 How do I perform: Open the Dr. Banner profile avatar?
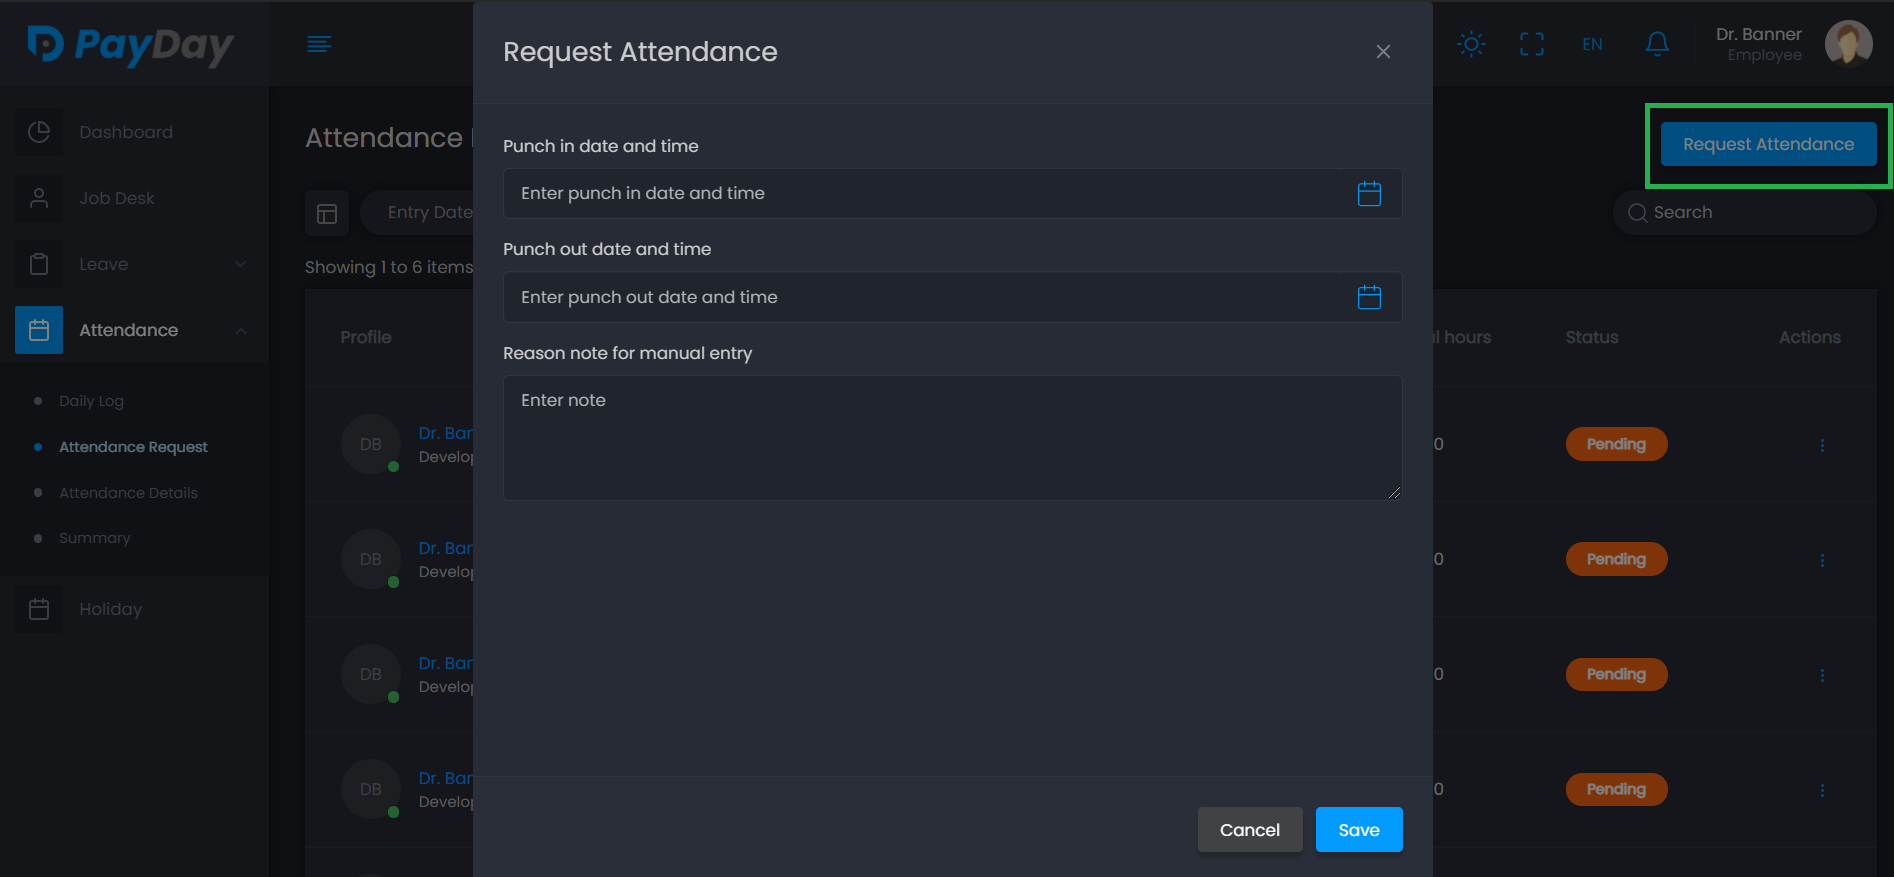[1848, 44]
